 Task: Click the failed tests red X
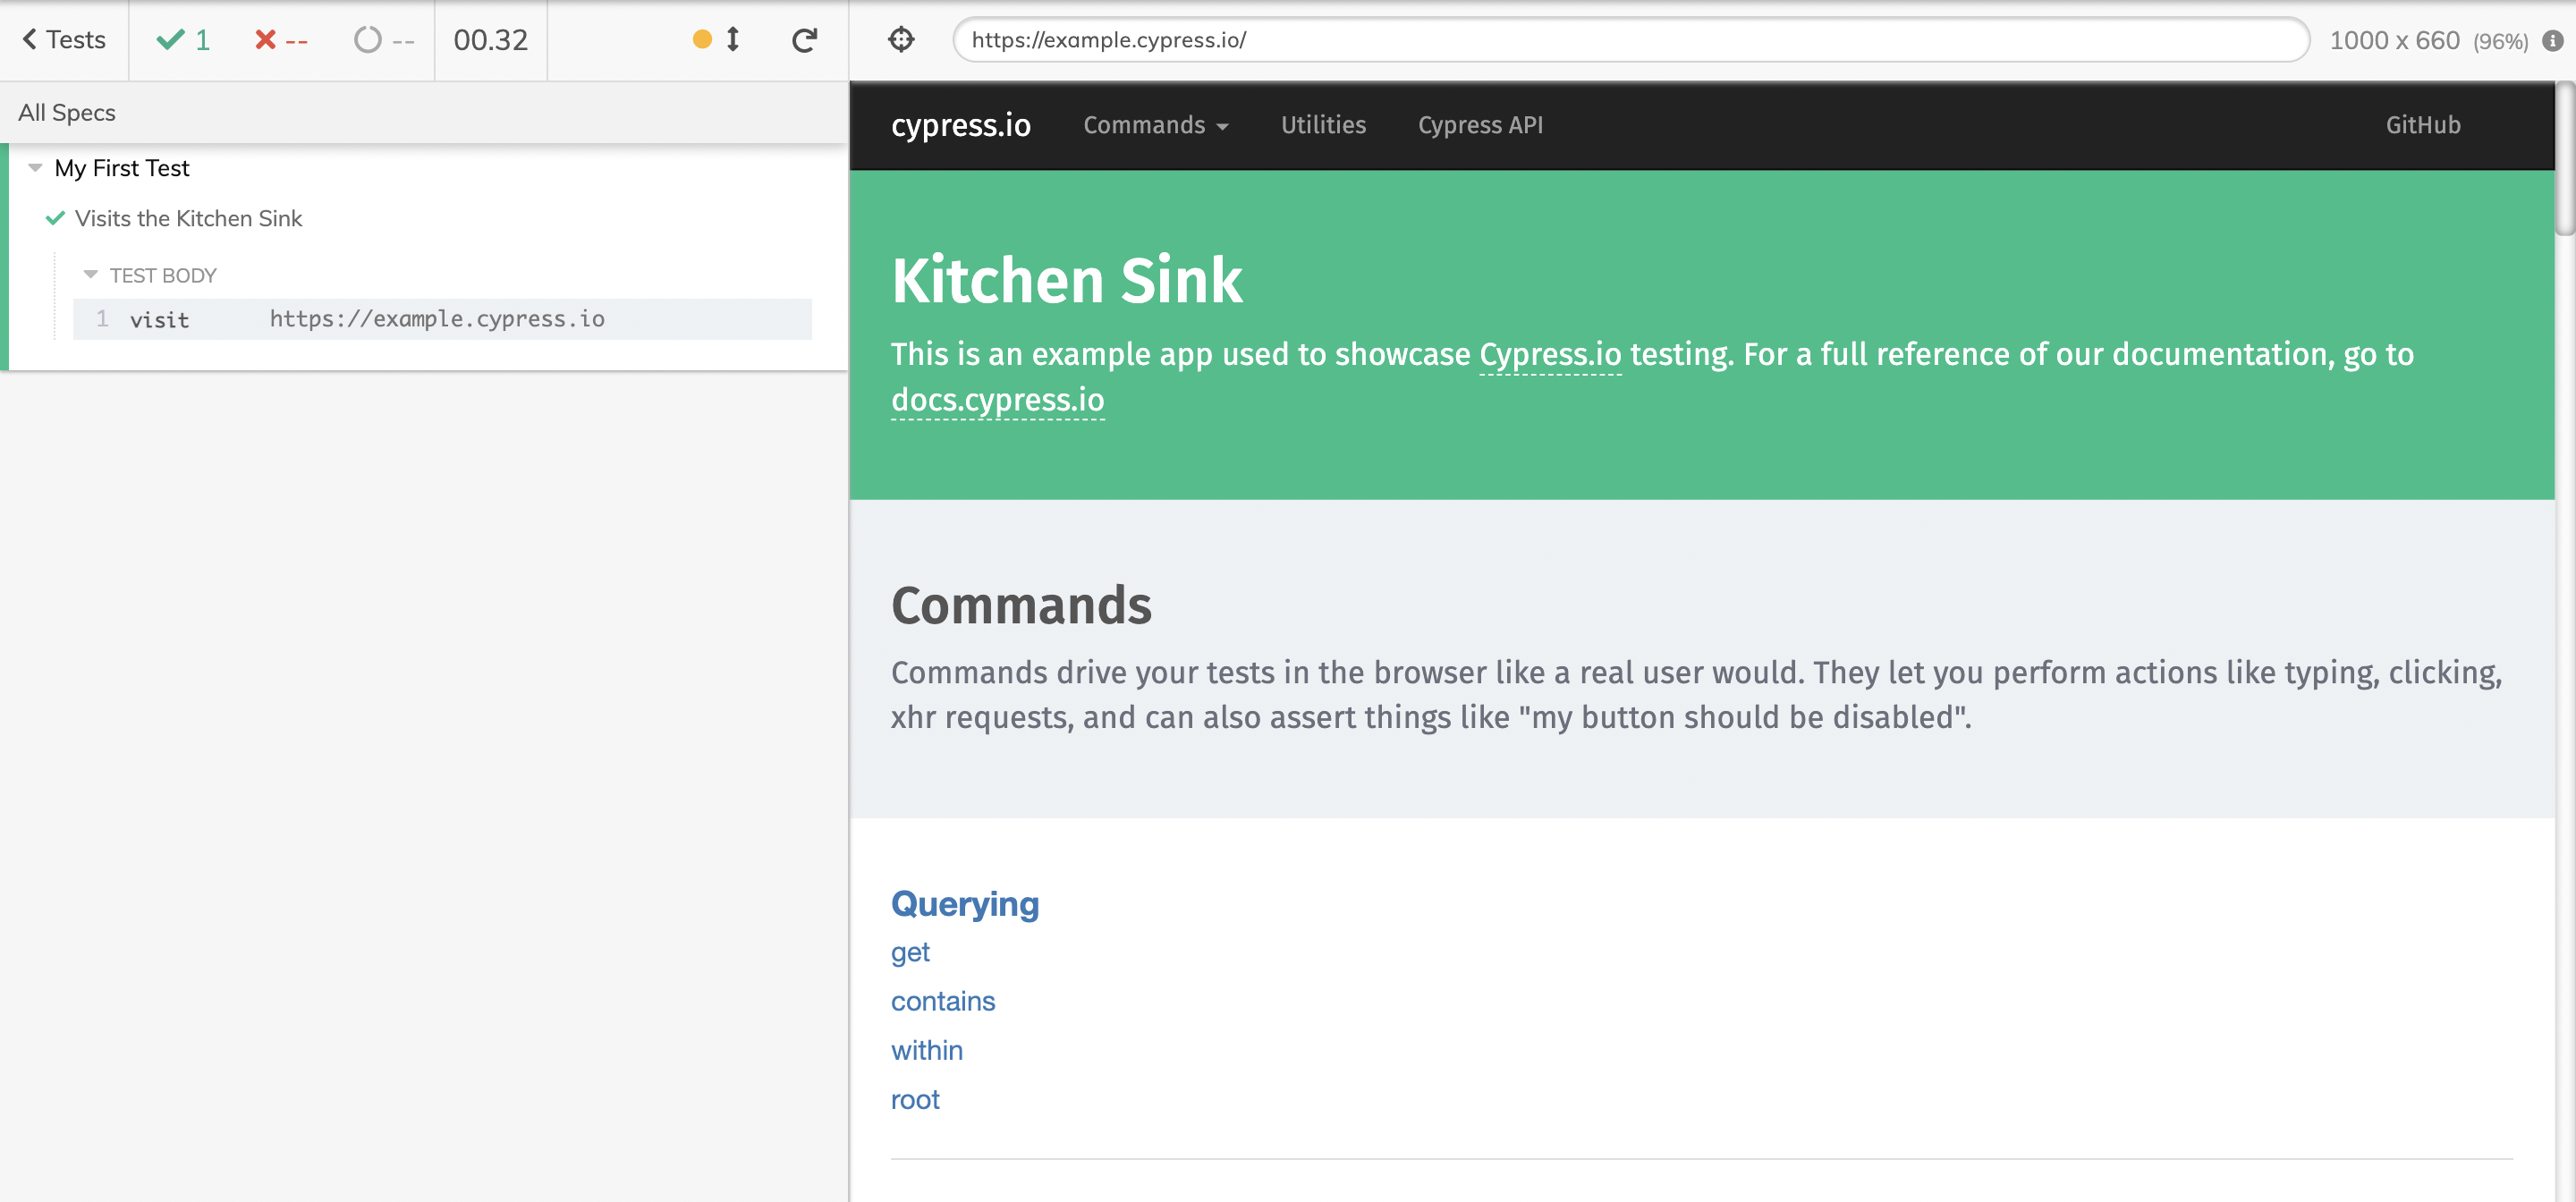pyautogui.click(x=265, y=40)
